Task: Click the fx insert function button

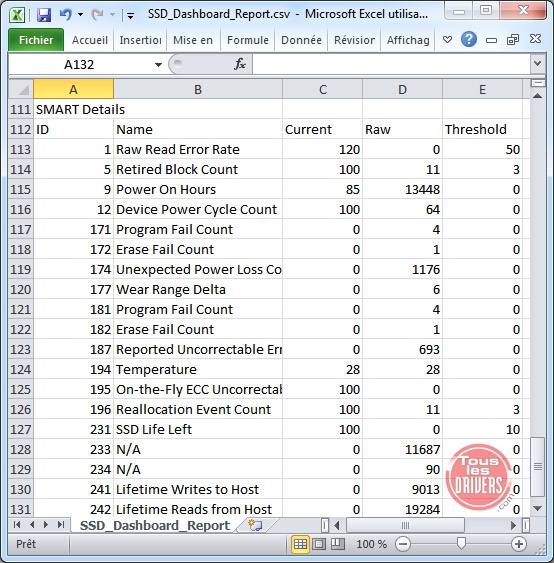Action: click(239, 64)
